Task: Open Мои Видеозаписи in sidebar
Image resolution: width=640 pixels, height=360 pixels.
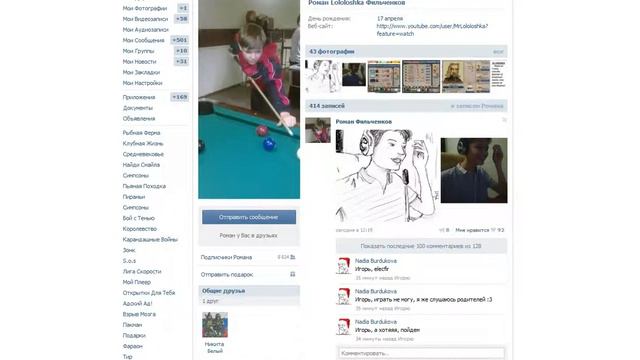Action: [x=145, y=19]
